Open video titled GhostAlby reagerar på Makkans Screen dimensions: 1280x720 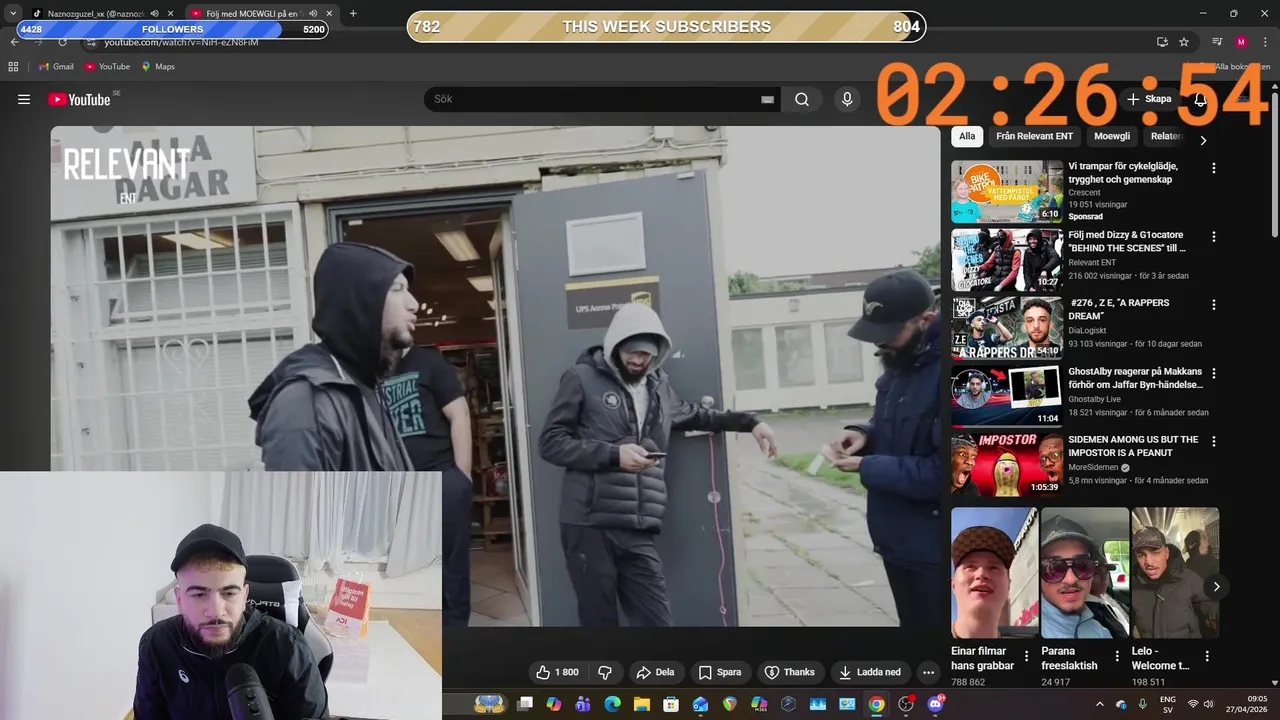pyautogui.click(x=1135, y=378)
